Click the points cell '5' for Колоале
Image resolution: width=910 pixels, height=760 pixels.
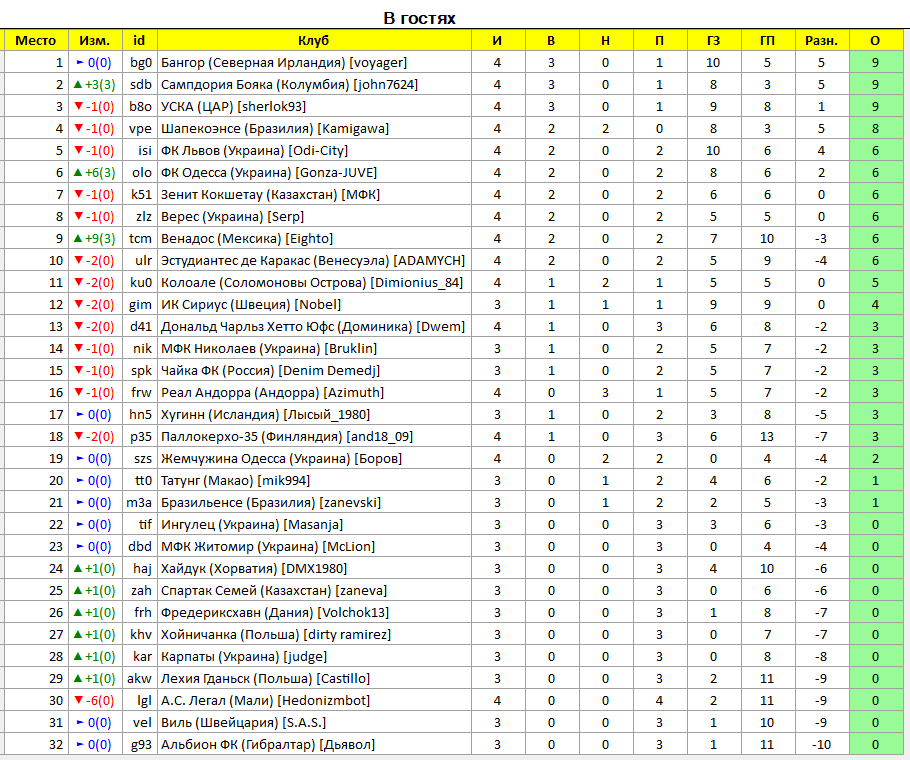pos(875,283)
